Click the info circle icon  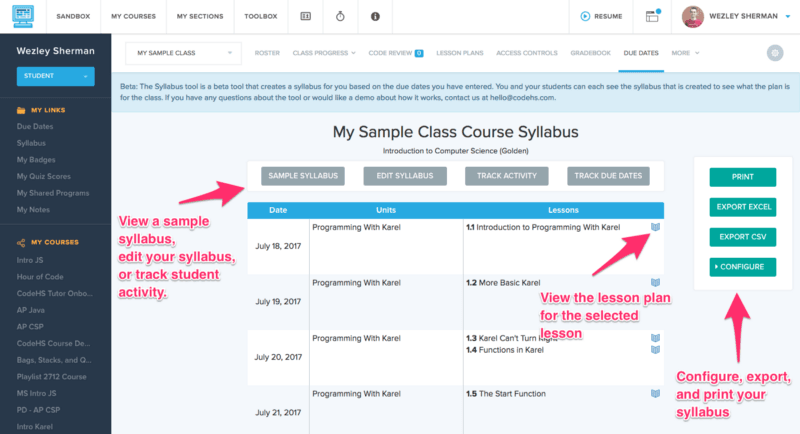pyautogui.click(x=375, y=17)
